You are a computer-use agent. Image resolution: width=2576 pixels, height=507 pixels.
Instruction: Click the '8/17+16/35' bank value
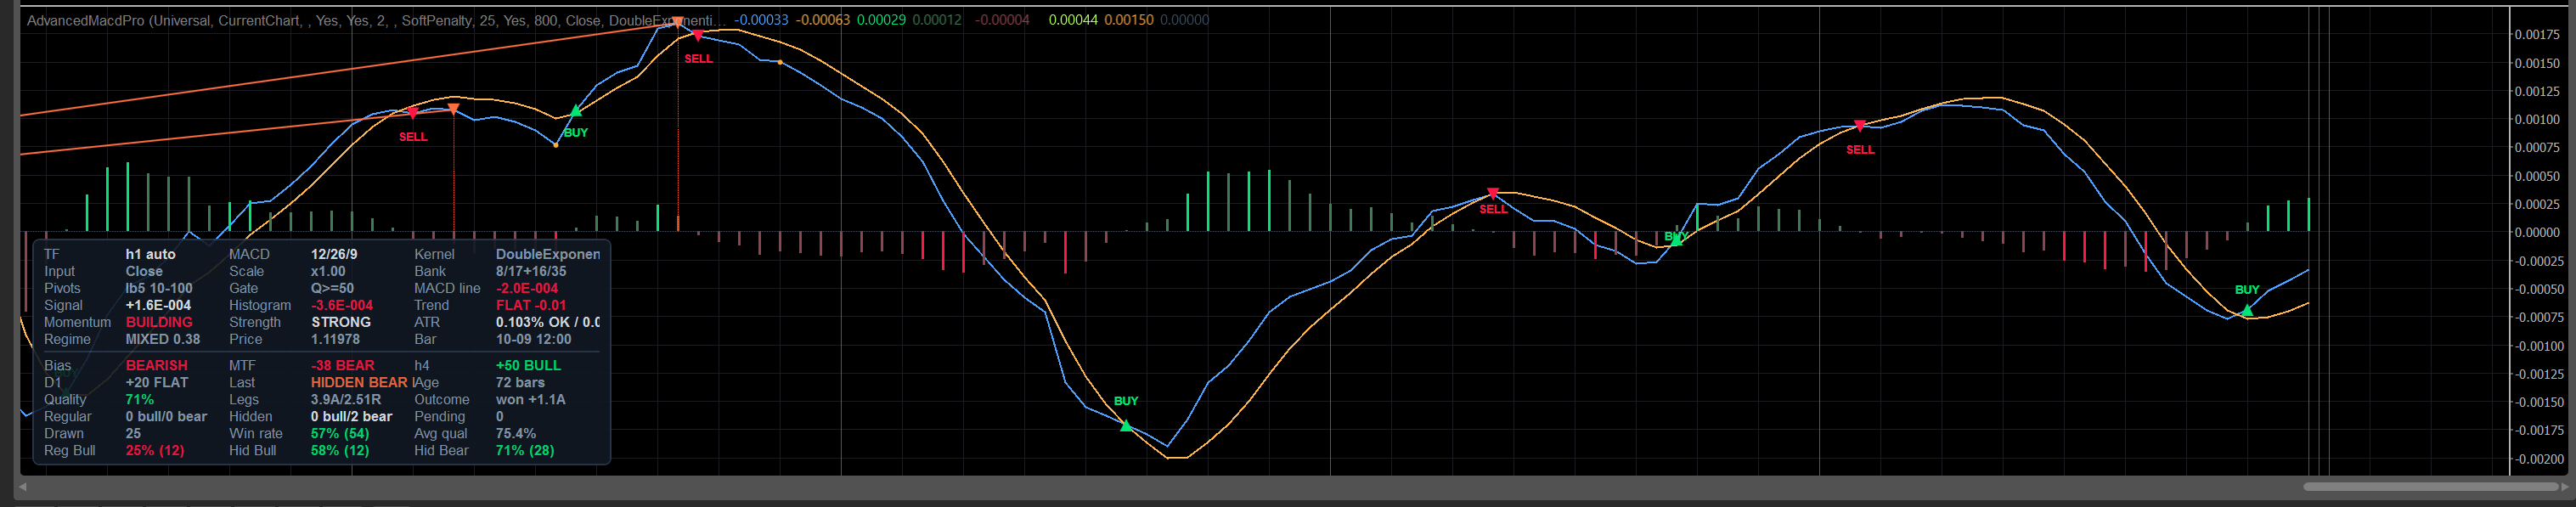tap(531, 271)
